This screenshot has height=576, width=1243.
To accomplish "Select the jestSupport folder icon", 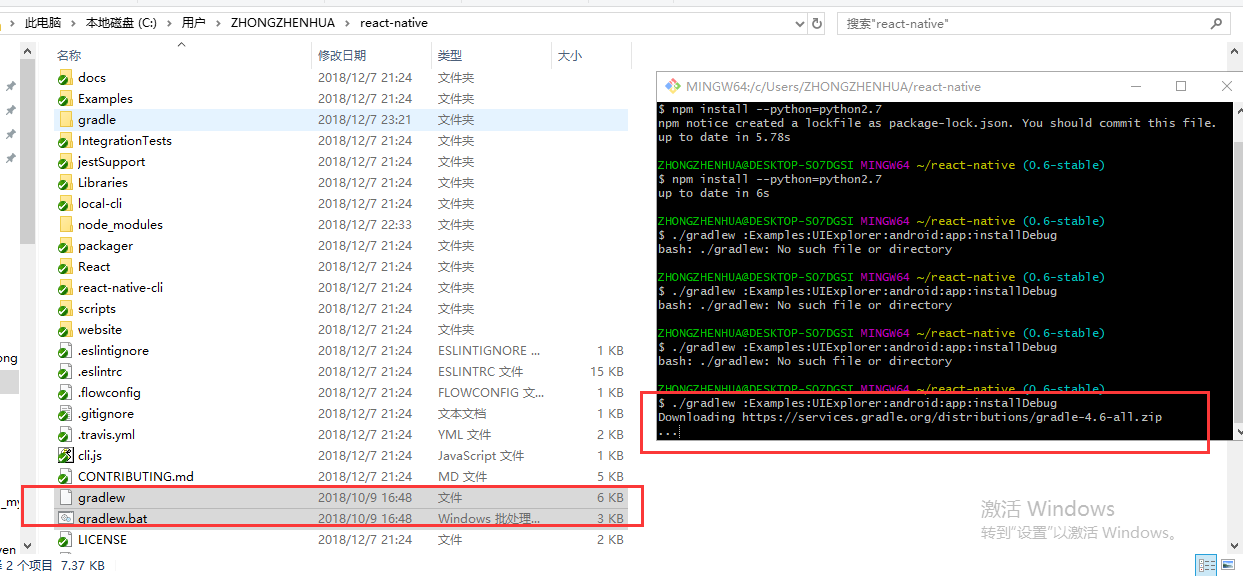I will 65,162.
